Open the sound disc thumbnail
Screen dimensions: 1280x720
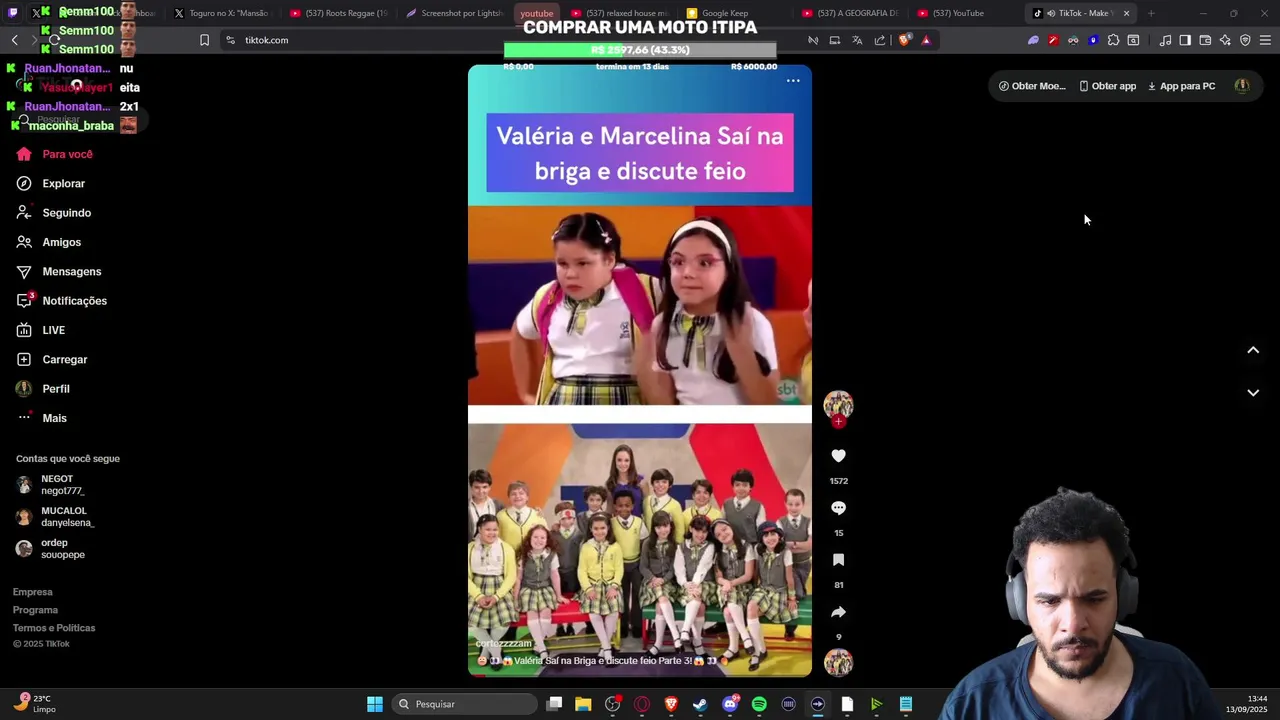(838, 662)
